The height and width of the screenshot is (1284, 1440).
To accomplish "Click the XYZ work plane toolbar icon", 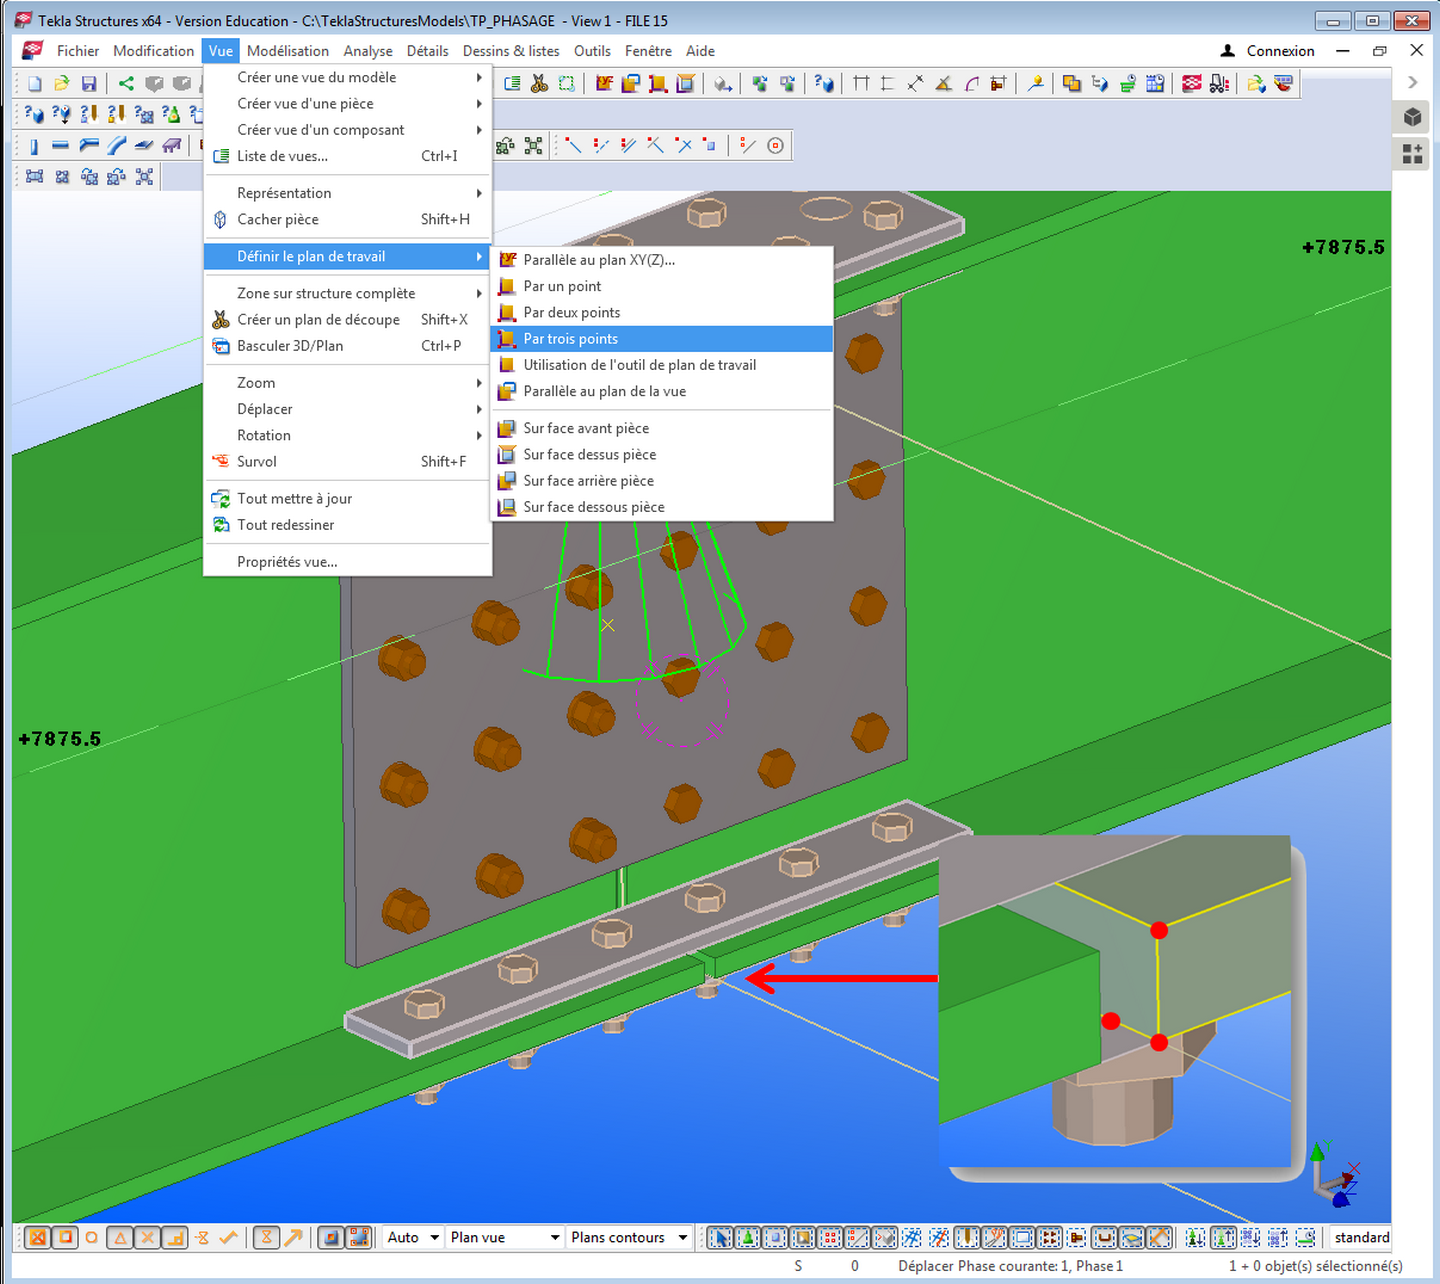I will click(x=603, y=84).
